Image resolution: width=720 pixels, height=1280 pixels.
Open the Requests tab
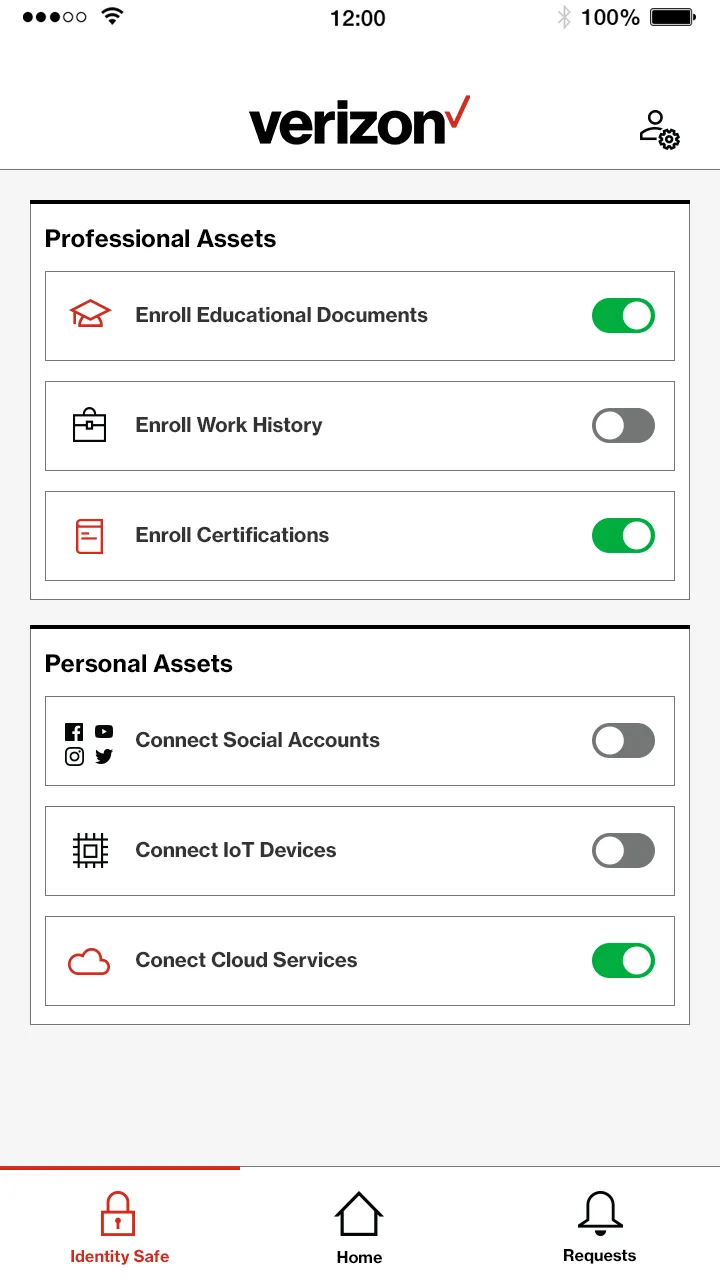coord(599,1228)
